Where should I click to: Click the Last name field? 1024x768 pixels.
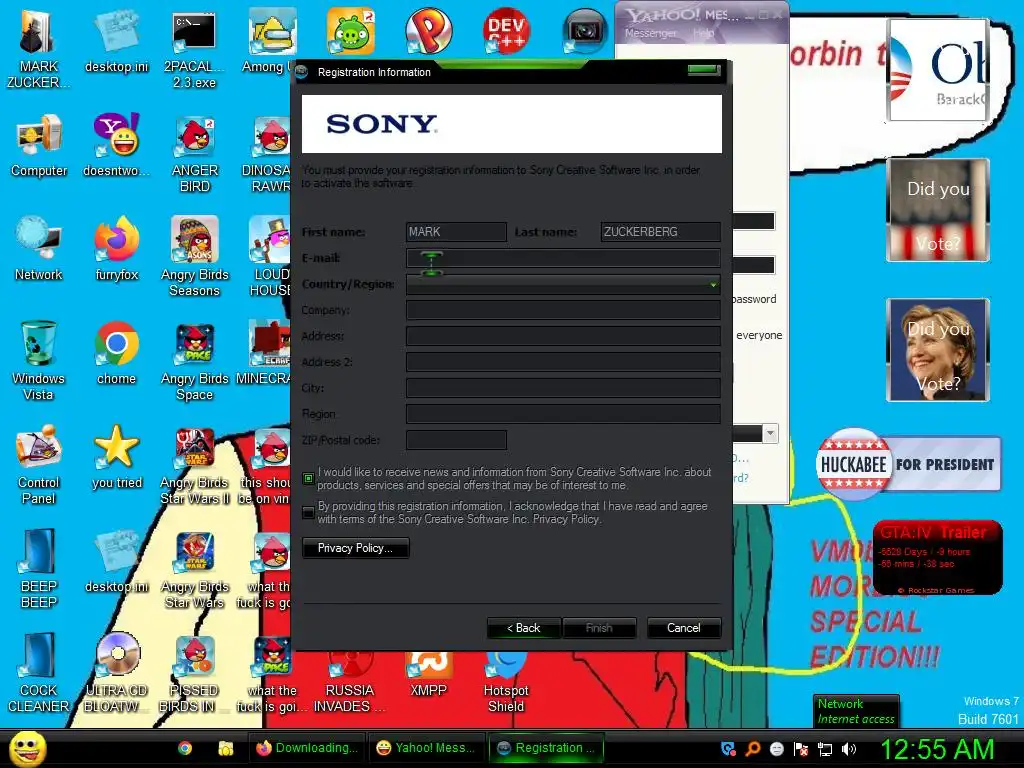tap(660, 232)
